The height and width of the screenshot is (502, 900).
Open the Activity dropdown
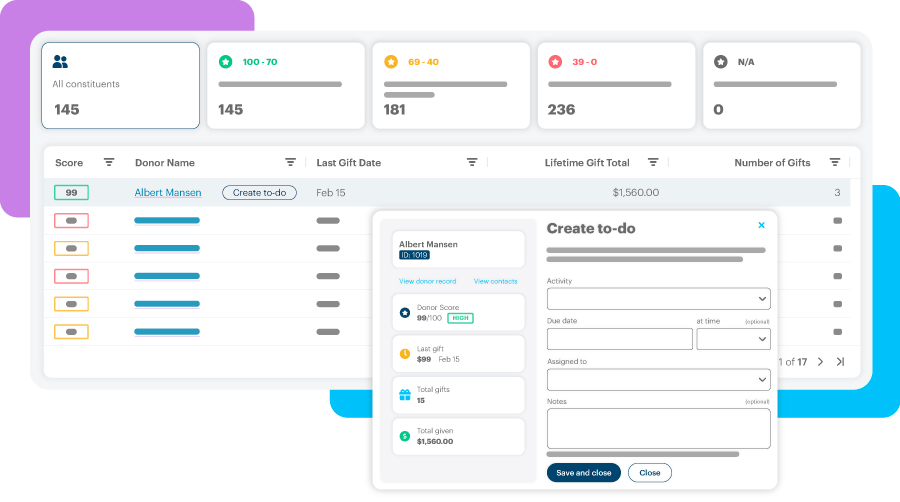658,298
